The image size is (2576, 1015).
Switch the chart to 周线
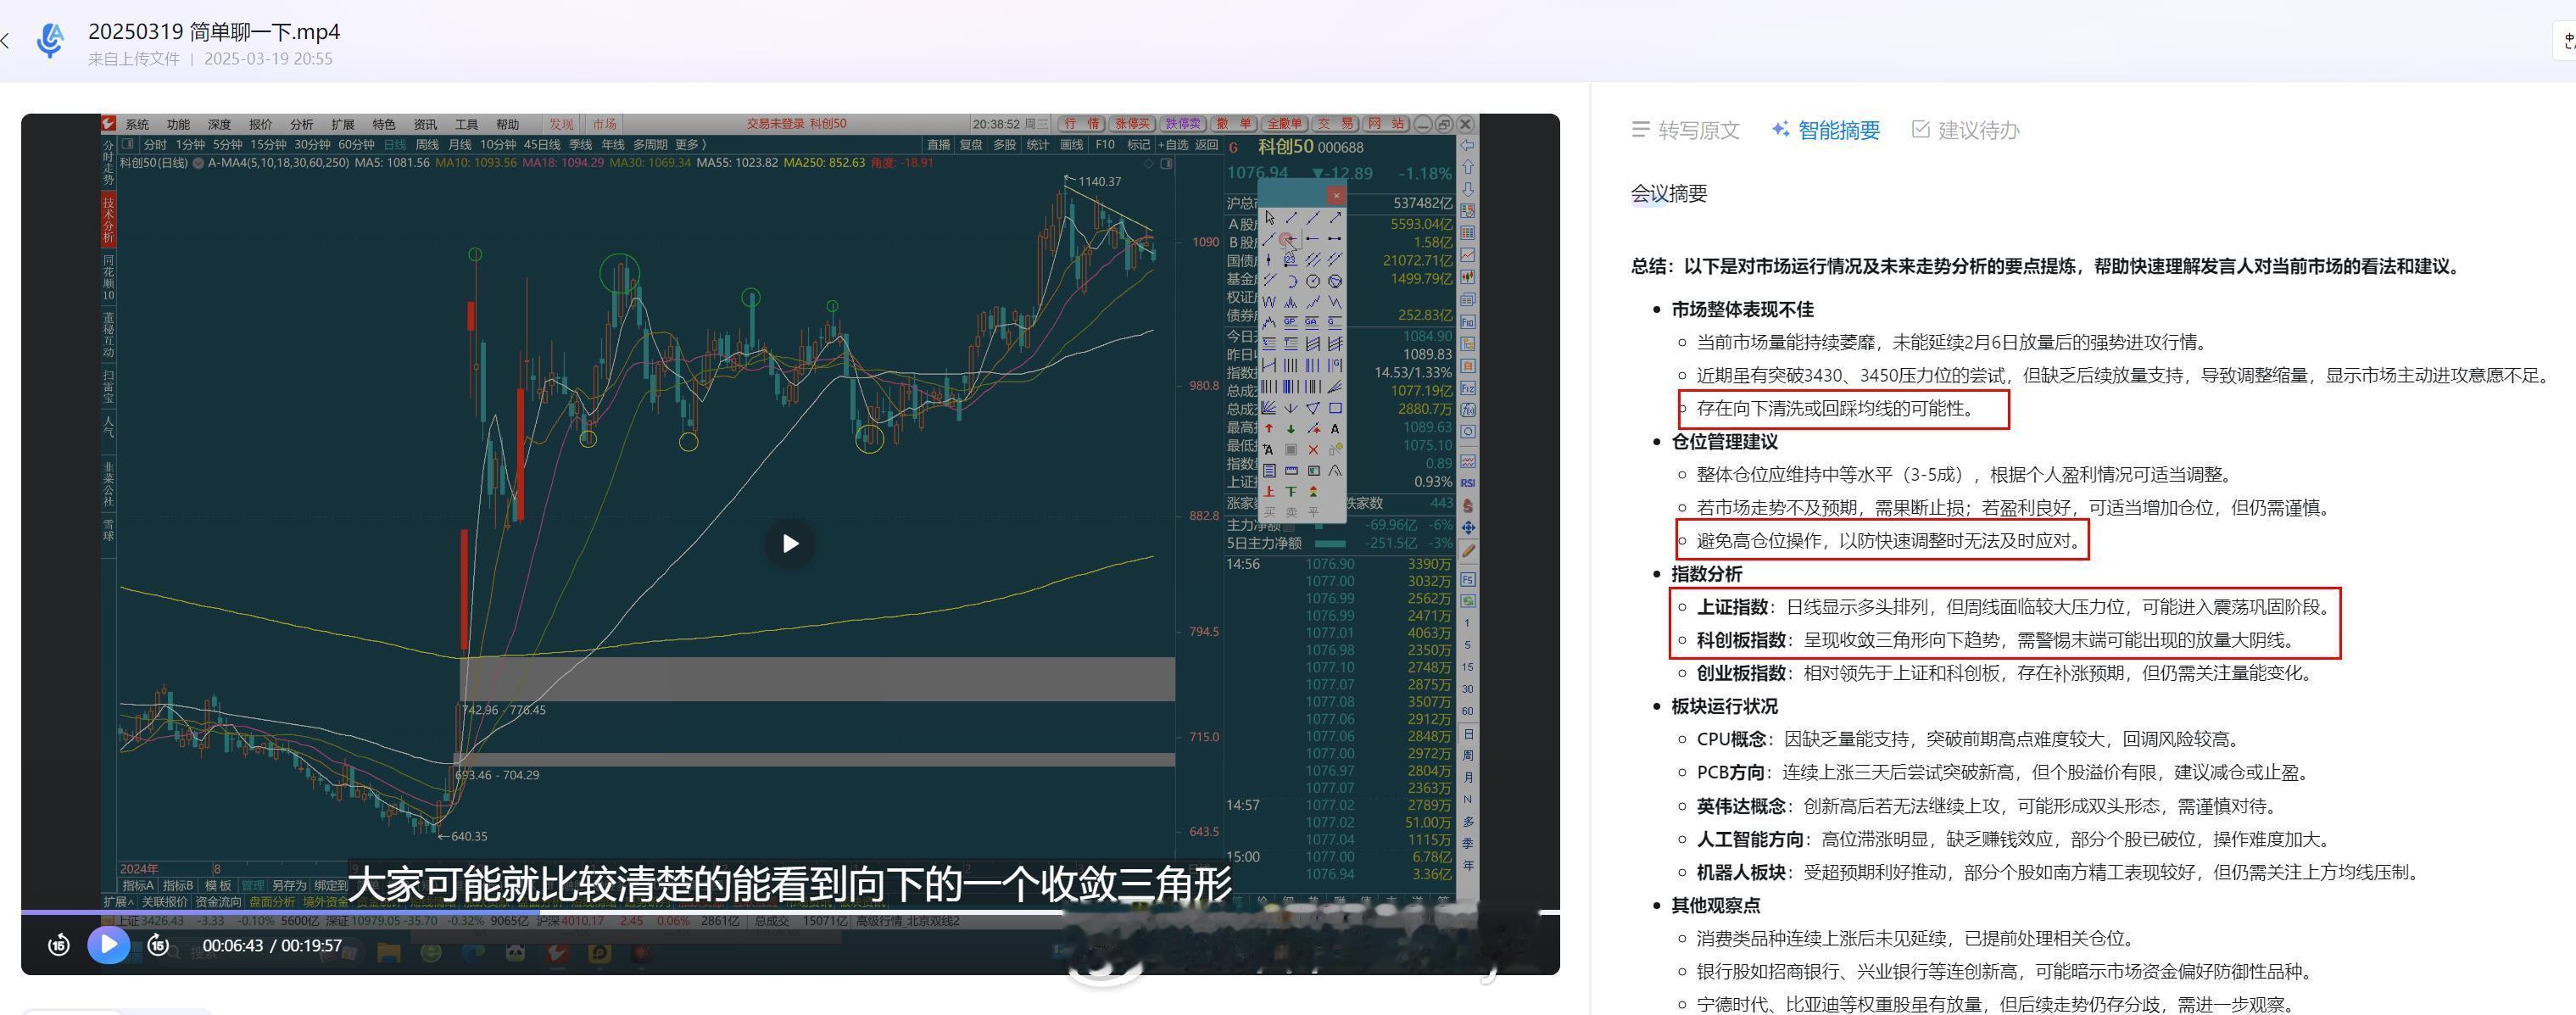[427, 145]
